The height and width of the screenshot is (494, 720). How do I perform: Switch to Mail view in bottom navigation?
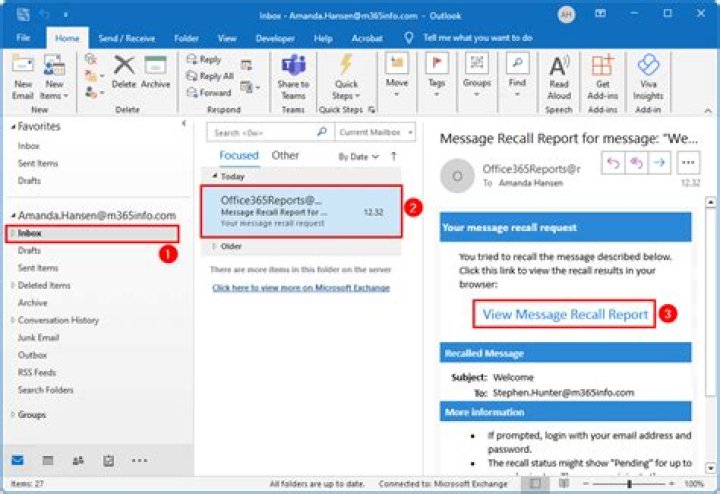coord(18,460)
